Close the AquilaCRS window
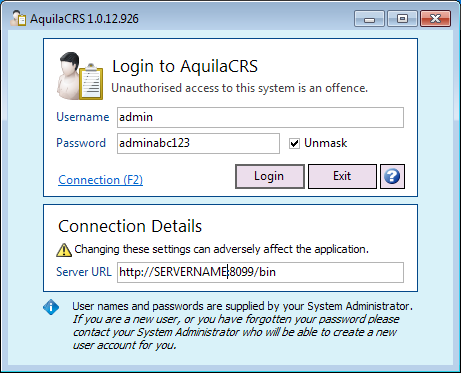The height and width of the screenshot is (373, 461). pyautogui.click(x=435, y=19)
